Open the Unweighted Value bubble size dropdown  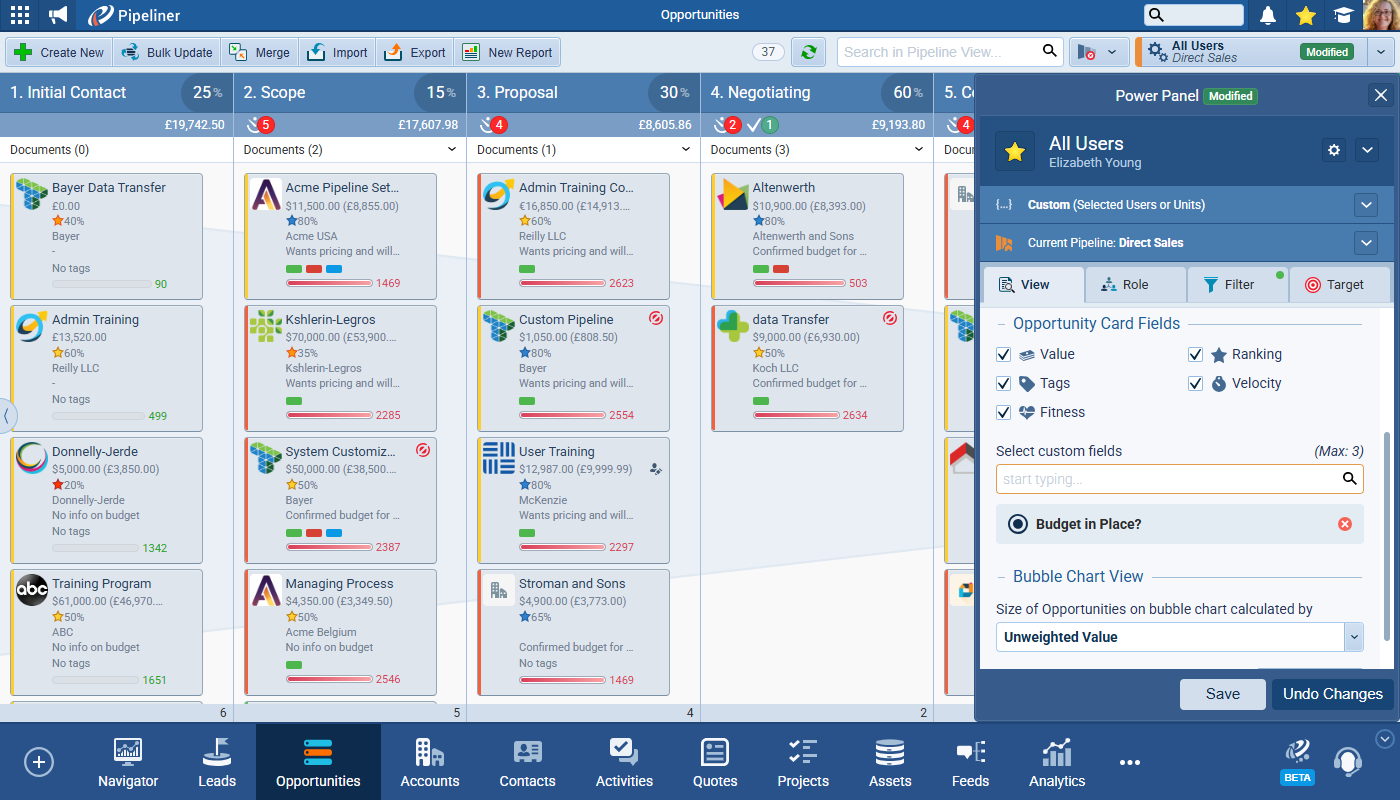pyautogui.click(x=1354, y=637)
